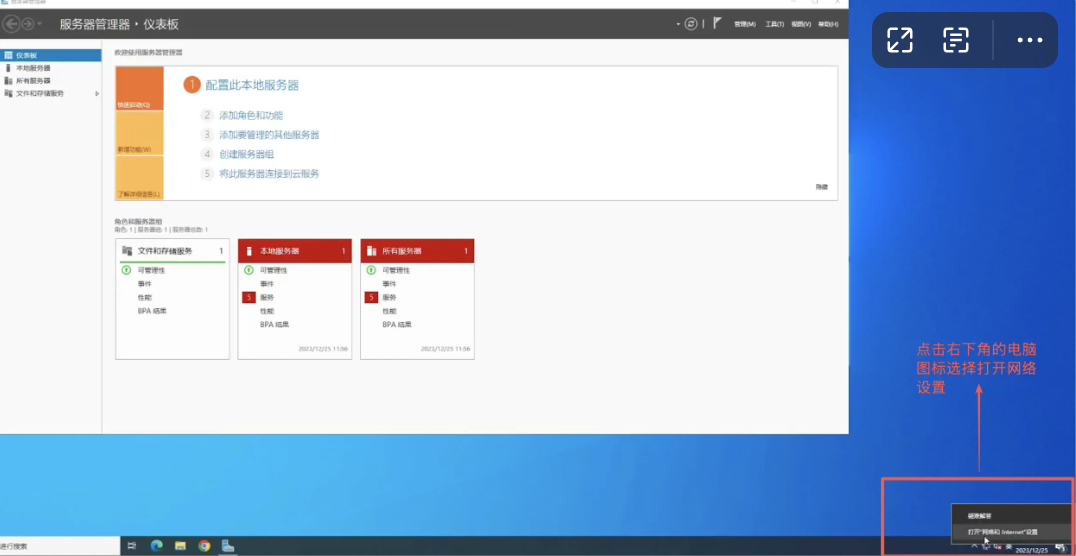This screenshot has width=1076, height=556.
Task: Click the back navigation arrow
Action: (x=12, y=24)
